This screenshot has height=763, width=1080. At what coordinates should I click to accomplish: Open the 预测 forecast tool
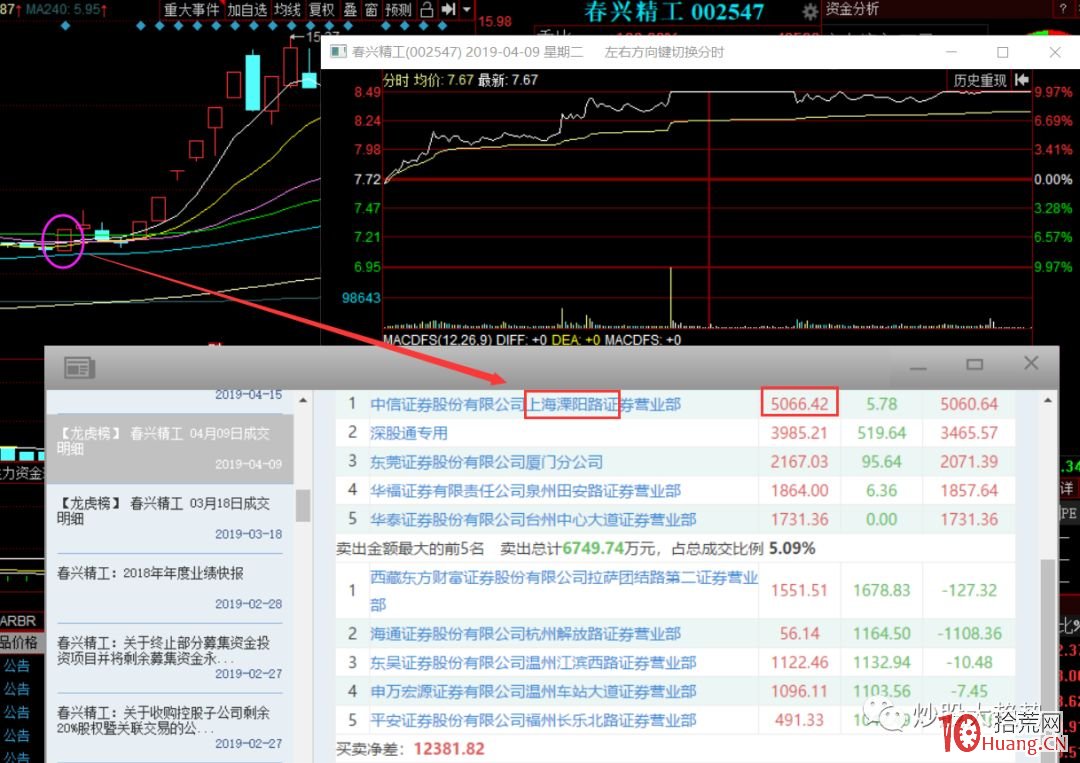[398, 10]
